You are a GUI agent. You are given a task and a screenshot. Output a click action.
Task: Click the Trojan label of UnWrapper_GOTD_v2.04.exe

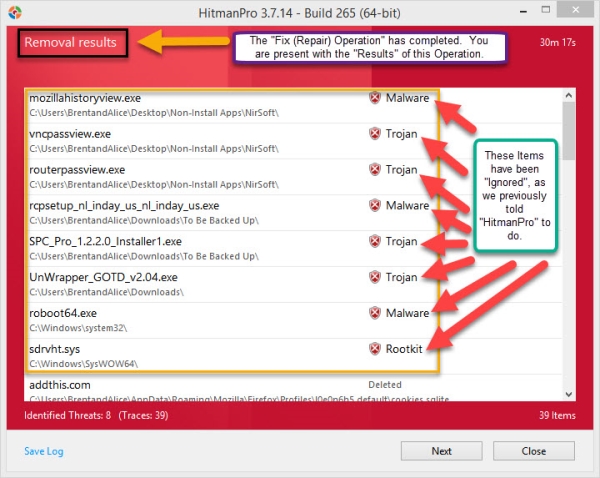point(401,277)
